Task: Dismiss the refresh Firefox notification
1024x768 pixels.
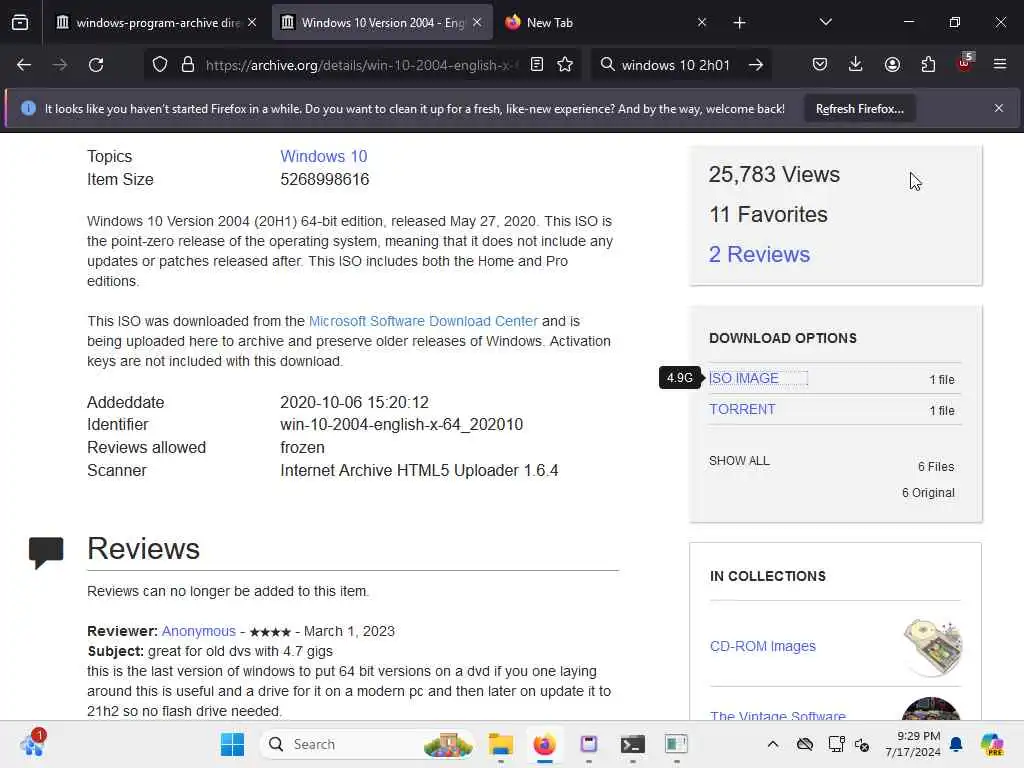Action: point(999,108)
